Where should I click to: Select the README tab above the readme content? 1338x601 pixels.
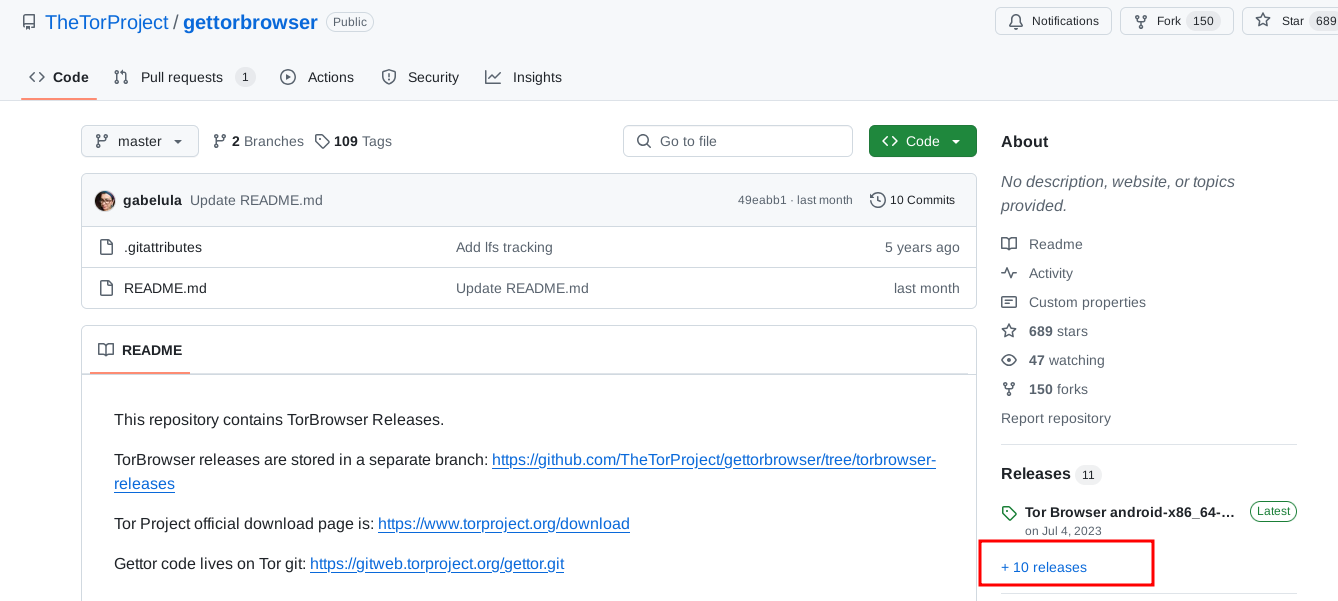[x=140, y=350]
